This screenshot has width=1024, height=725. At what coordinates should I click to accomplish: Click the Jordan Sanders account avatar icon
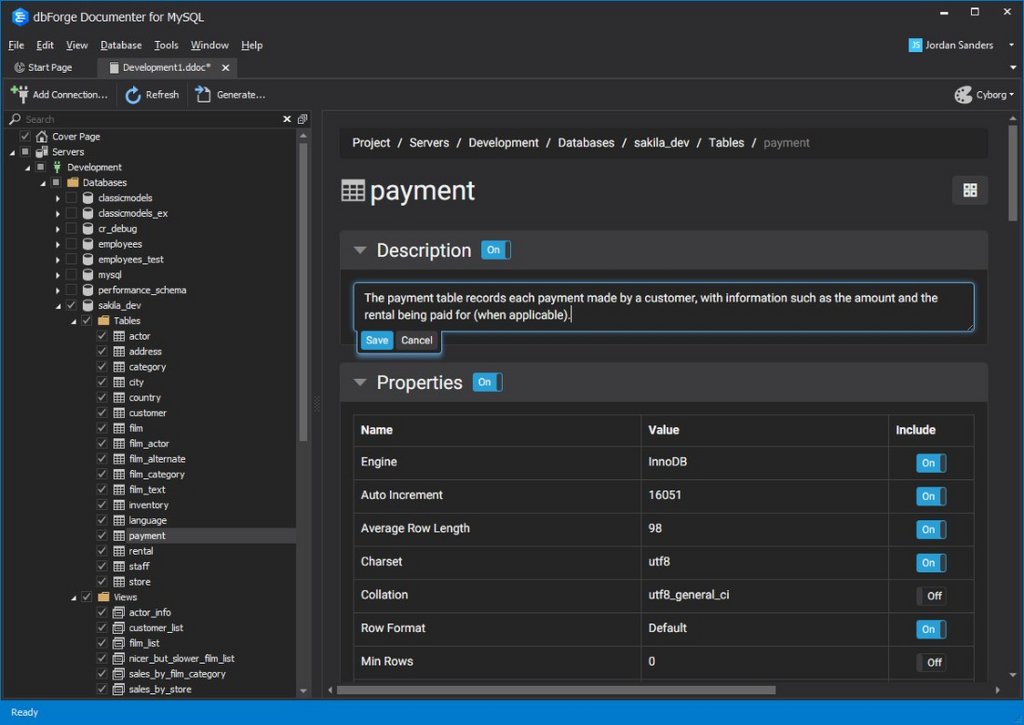(x=916, y=45)
